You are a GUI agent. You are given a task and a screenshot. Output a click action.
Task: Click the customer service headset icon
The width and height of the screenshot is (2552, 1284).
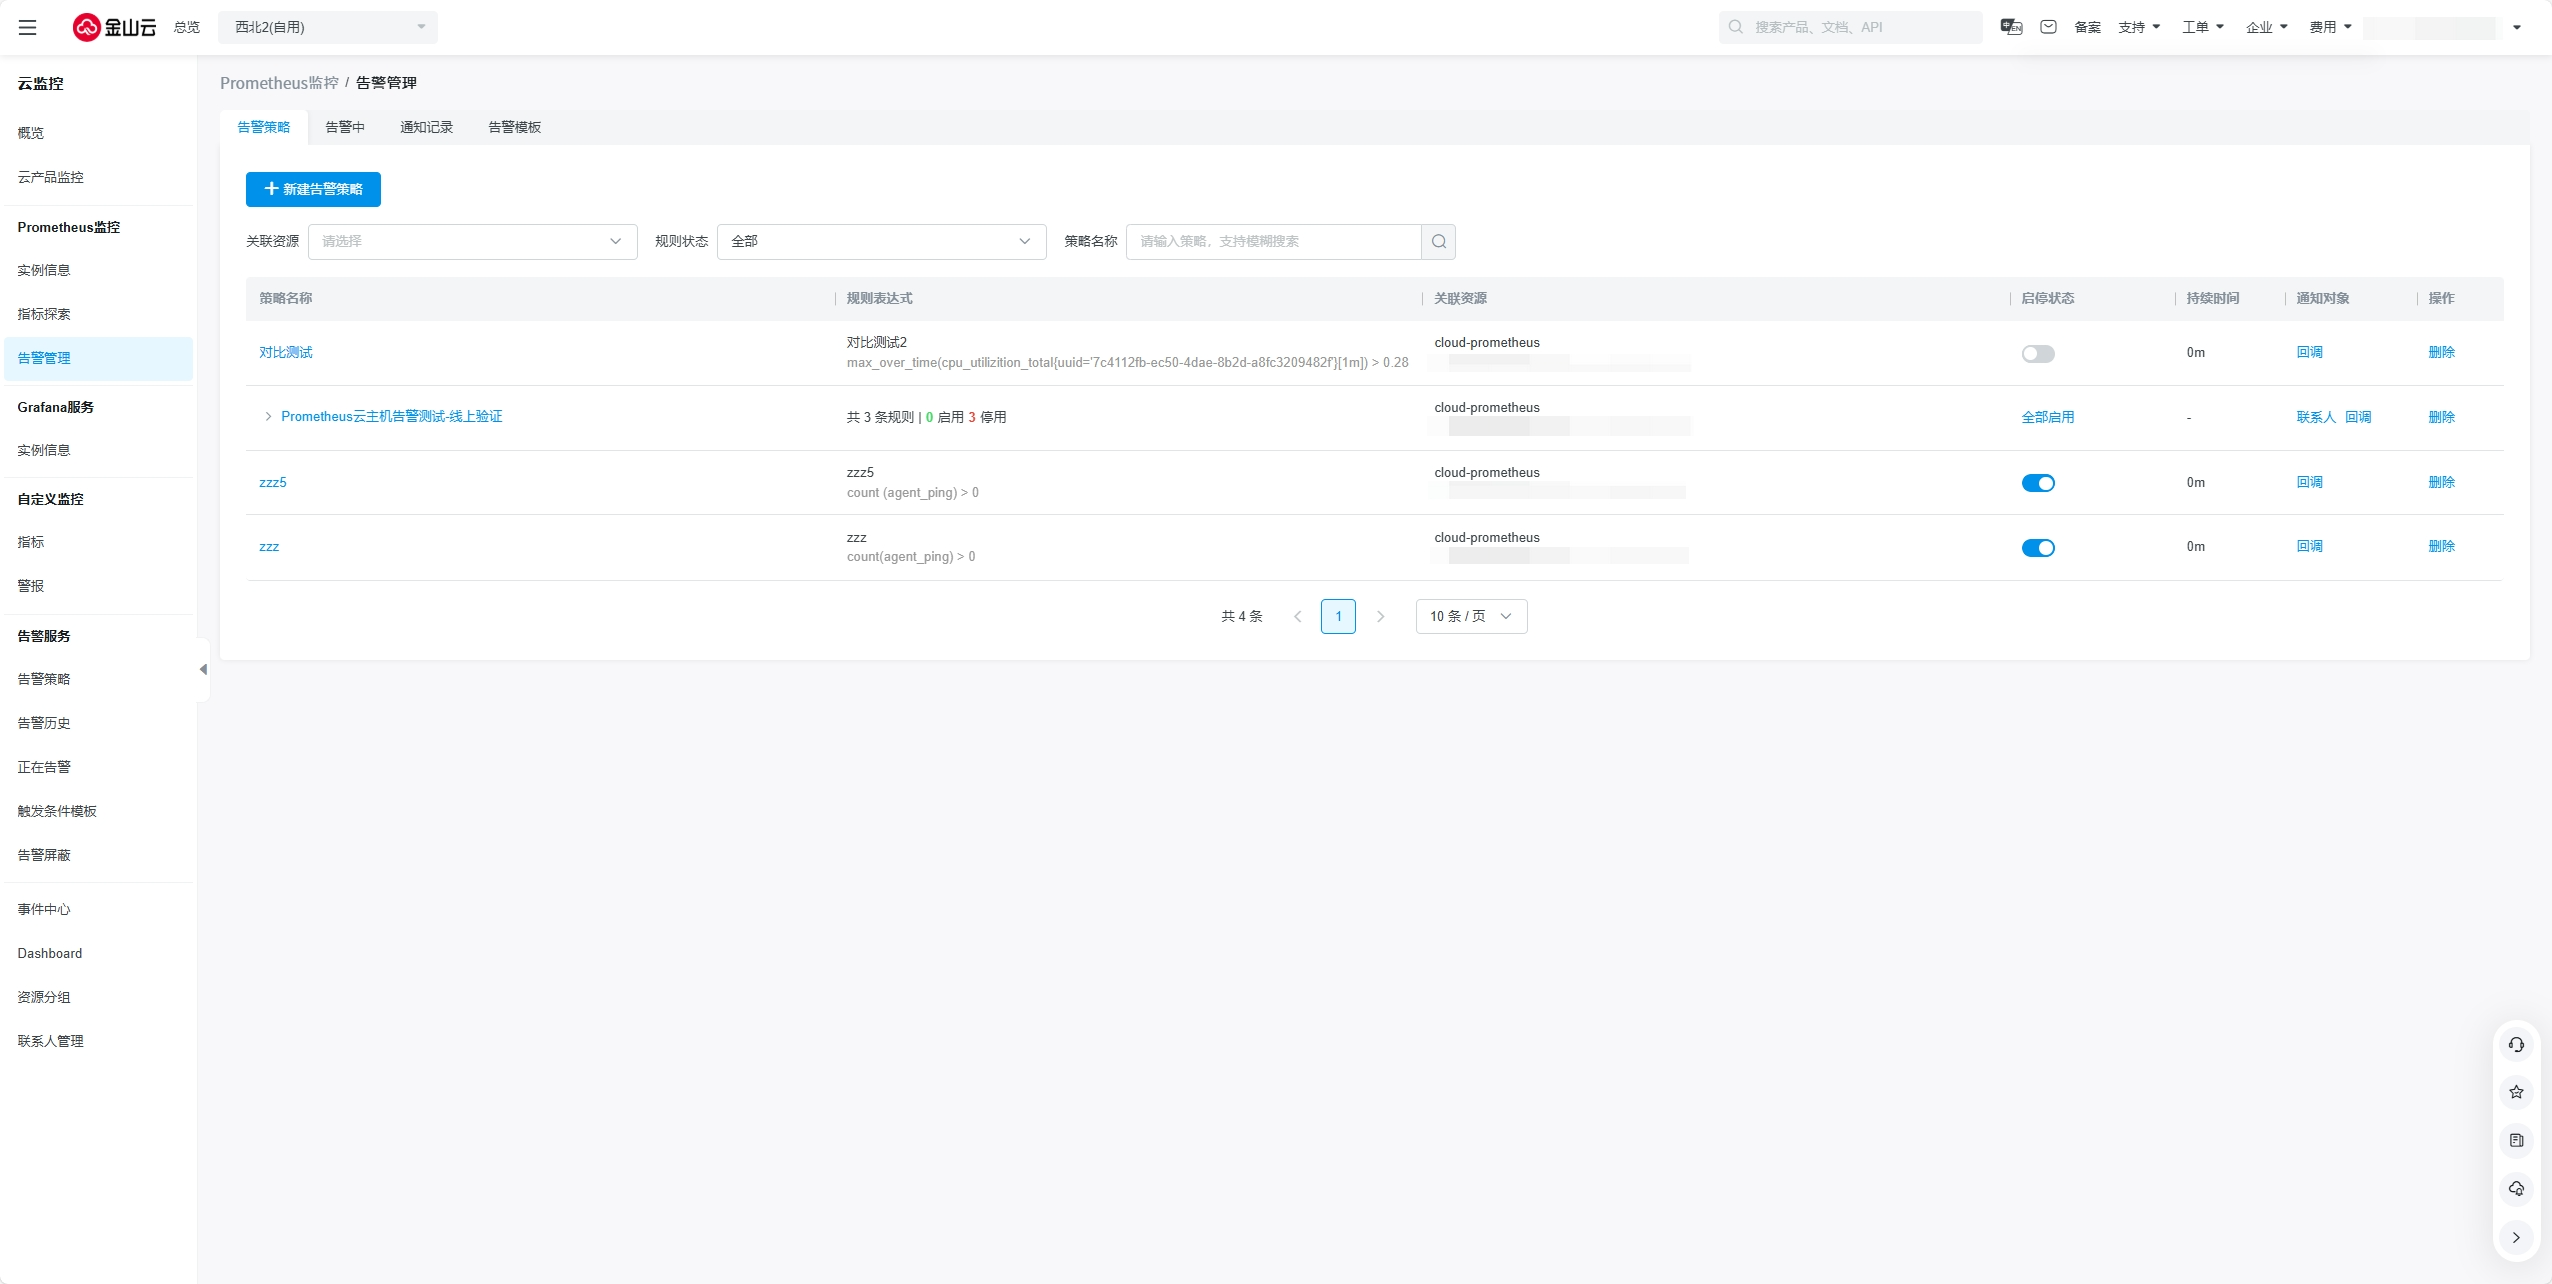[2516, 1045]
